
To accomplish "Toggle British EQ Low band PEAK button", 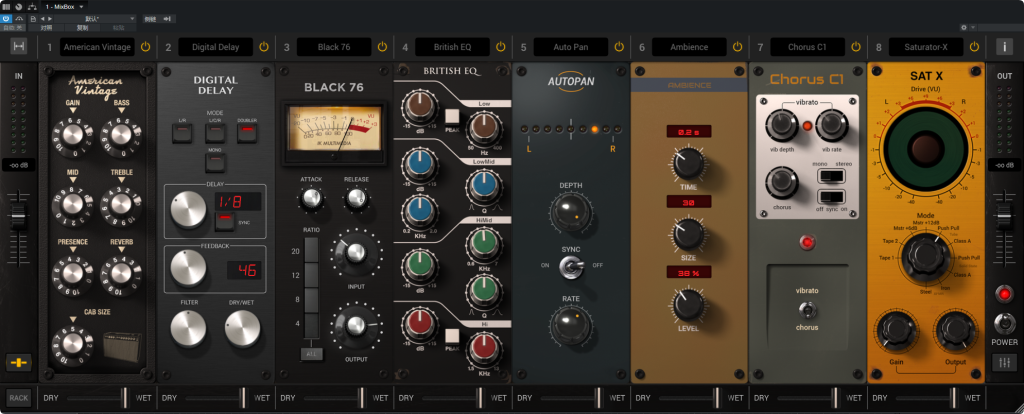I will click(x=453, y=117).
